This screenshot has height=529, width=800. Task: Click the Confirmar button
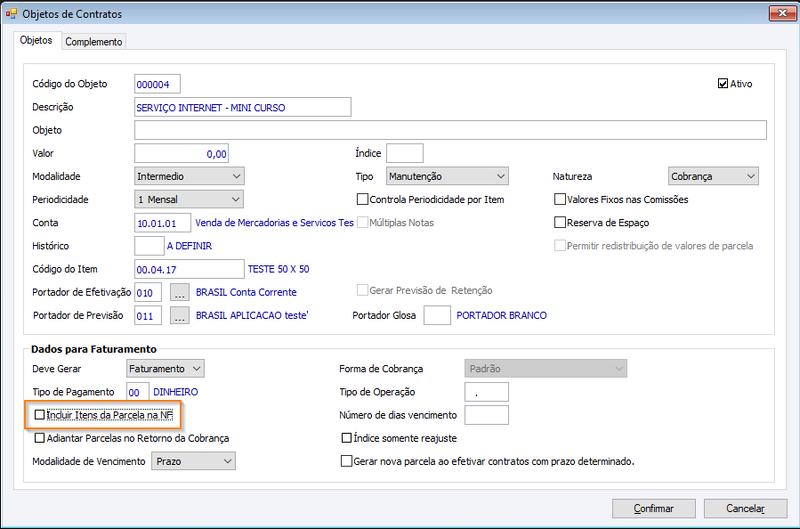(x=654, y=508)
